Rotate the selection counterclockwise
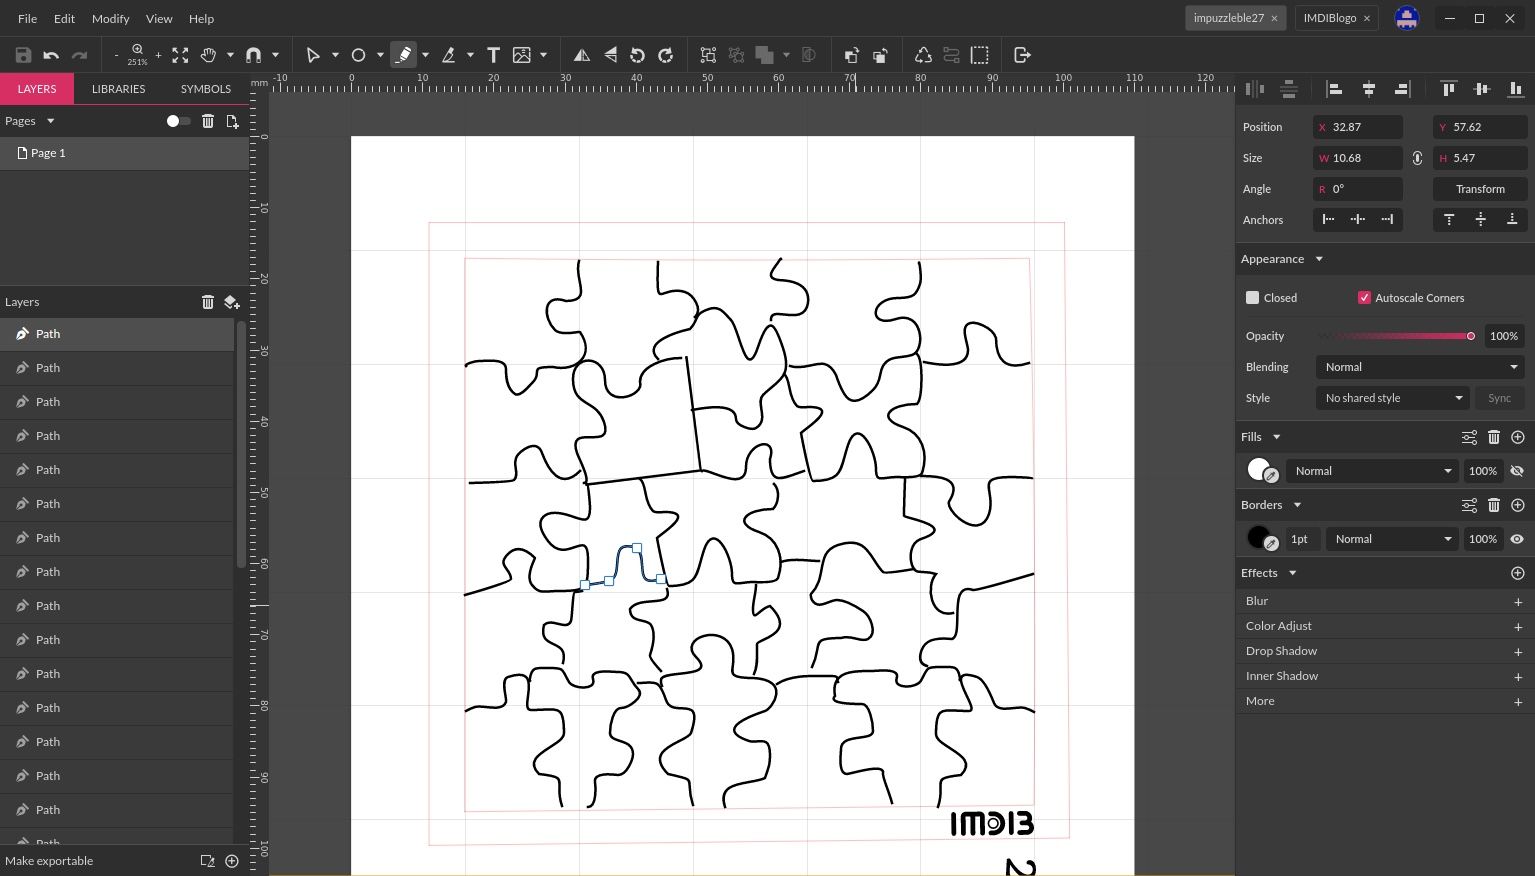This screenshot has width=1535, height=876. click(637, 55)
